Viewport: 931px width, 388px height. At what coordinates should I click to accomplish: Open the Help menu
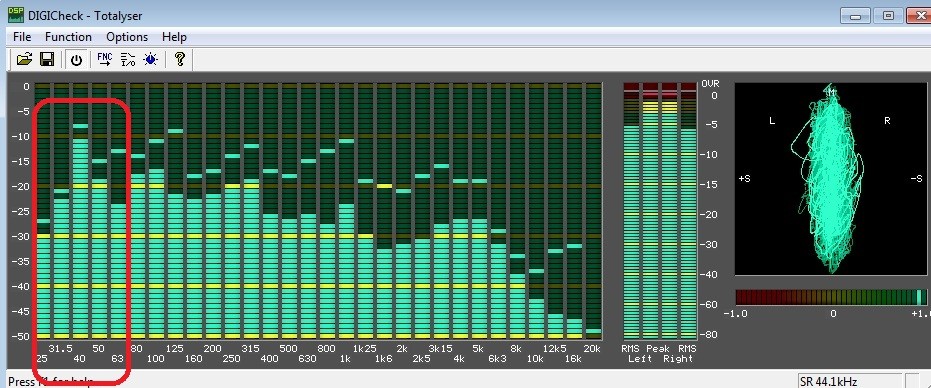(175, 37)
